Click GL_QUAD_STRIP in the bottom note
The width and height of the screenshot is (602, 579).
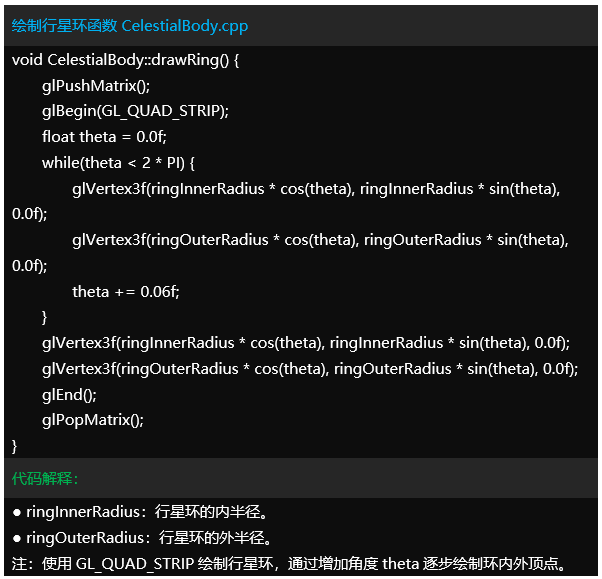point(135,563)
